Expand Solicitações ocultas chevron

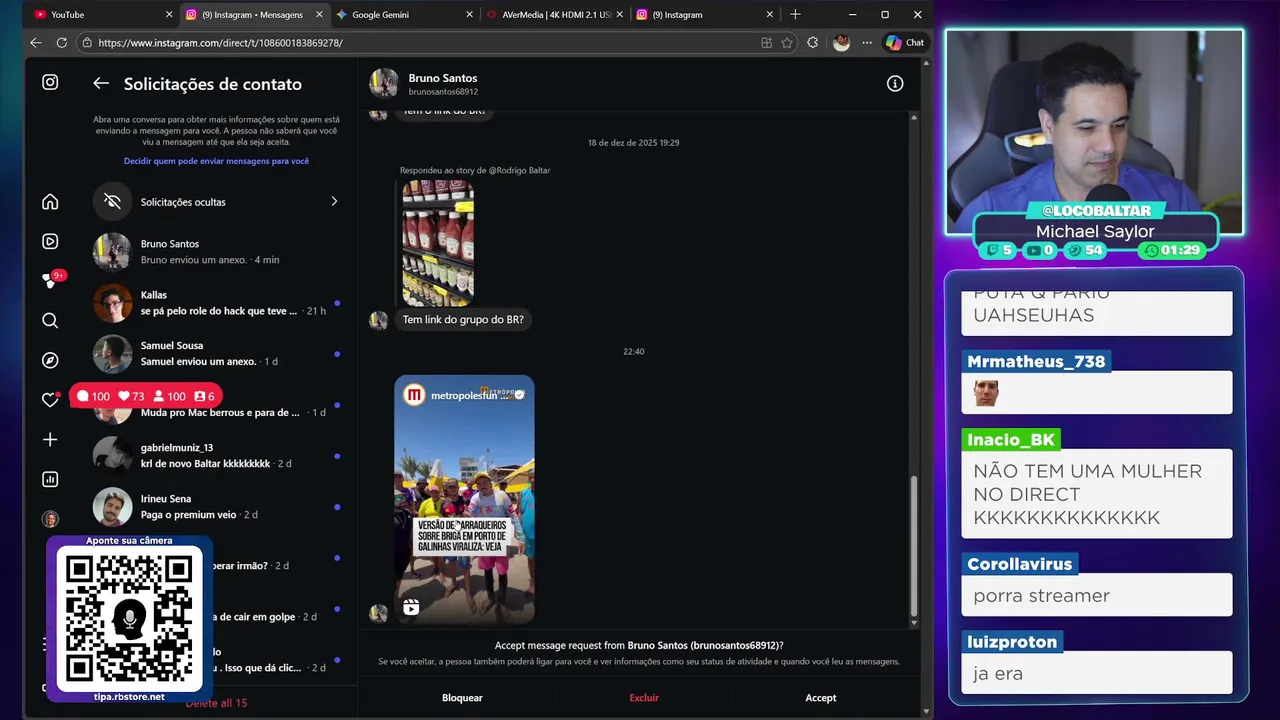point(334,201)
